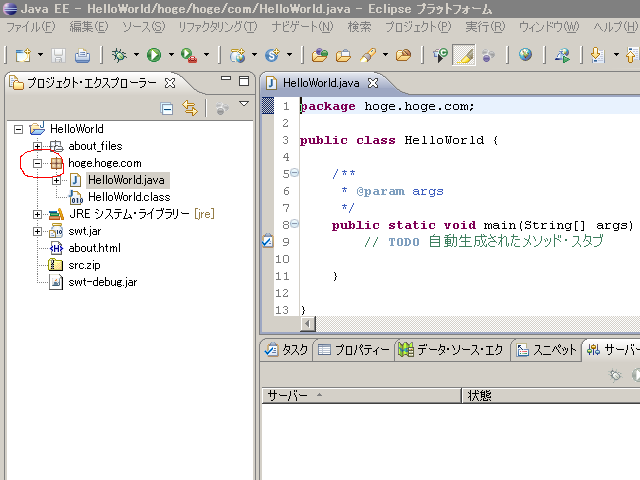Select swt-debug.jar in Project Explorer

pyautogui.click(x=102, y=282)
